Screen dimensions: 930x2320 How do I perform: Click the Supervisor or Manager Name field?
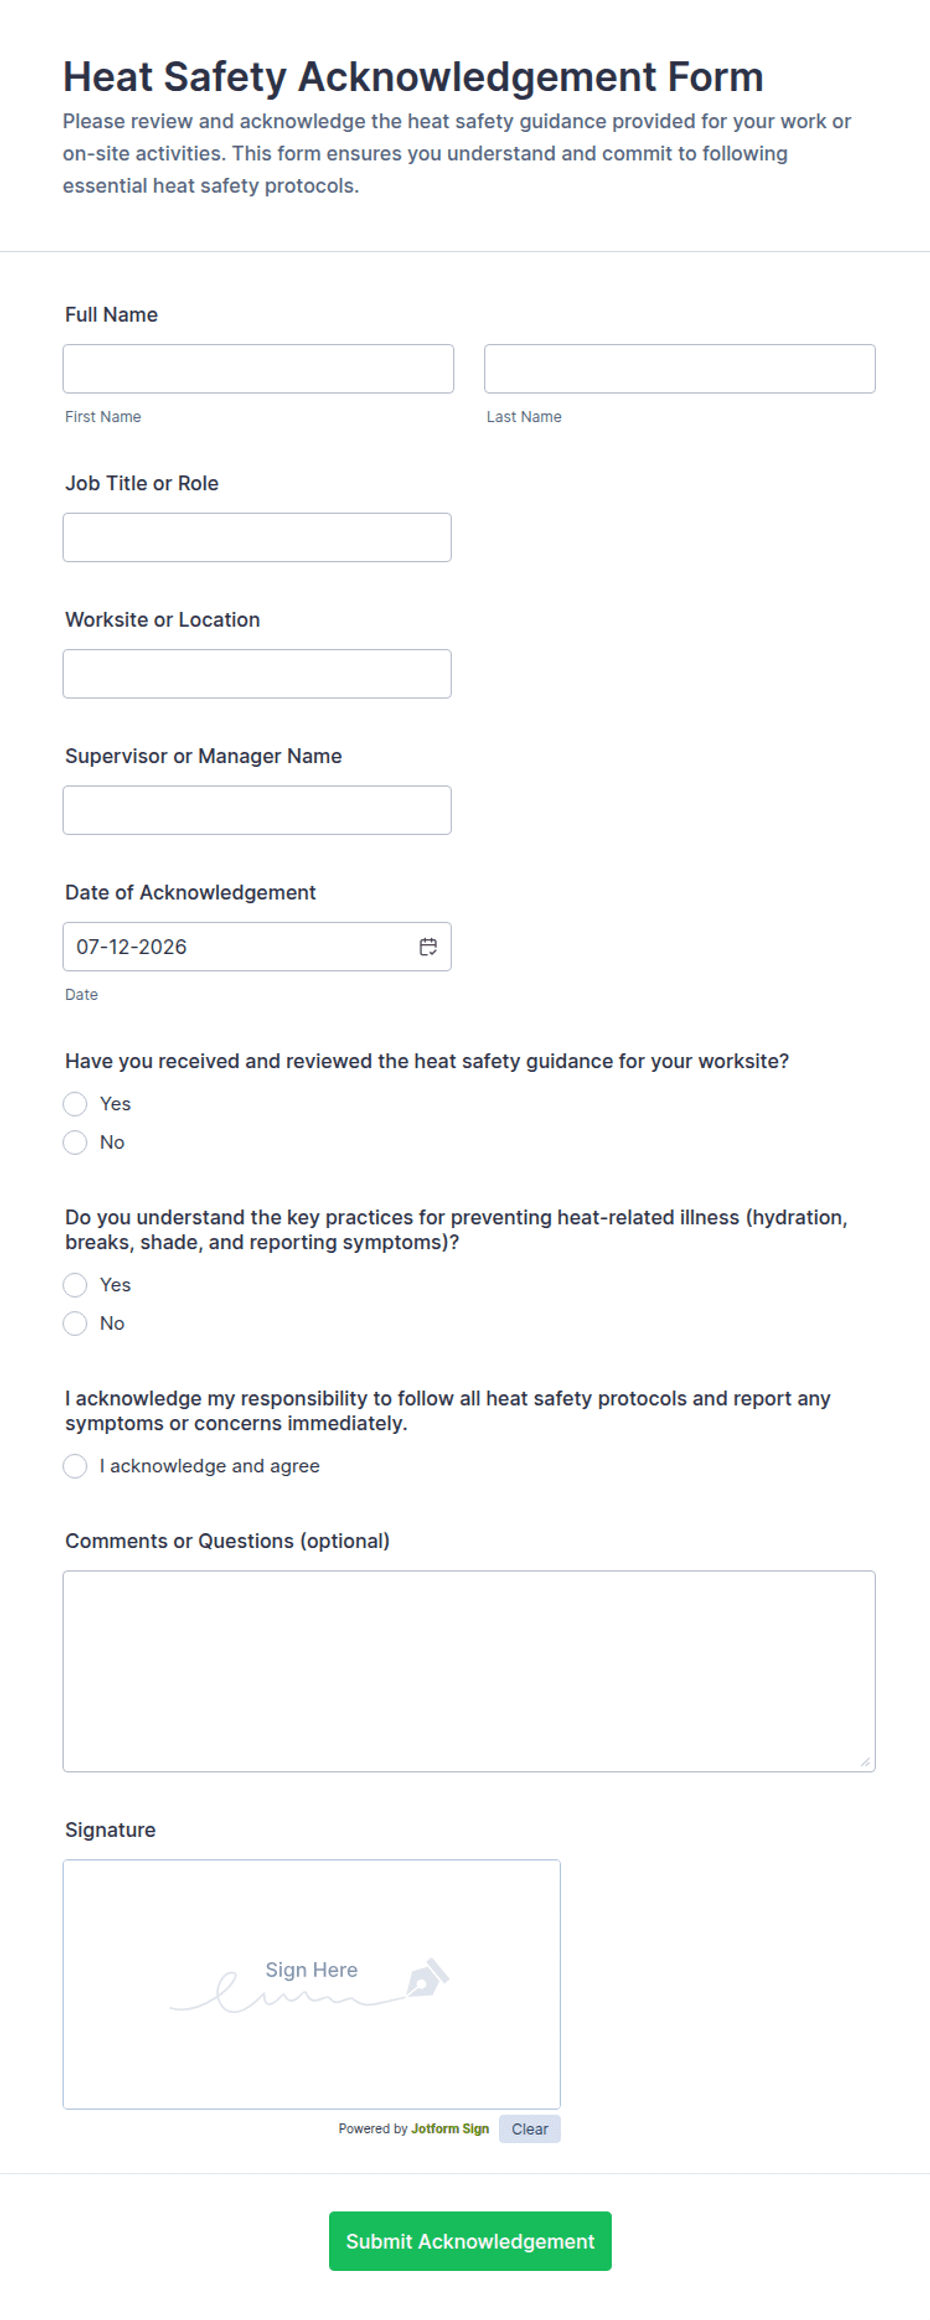[257, 810]
